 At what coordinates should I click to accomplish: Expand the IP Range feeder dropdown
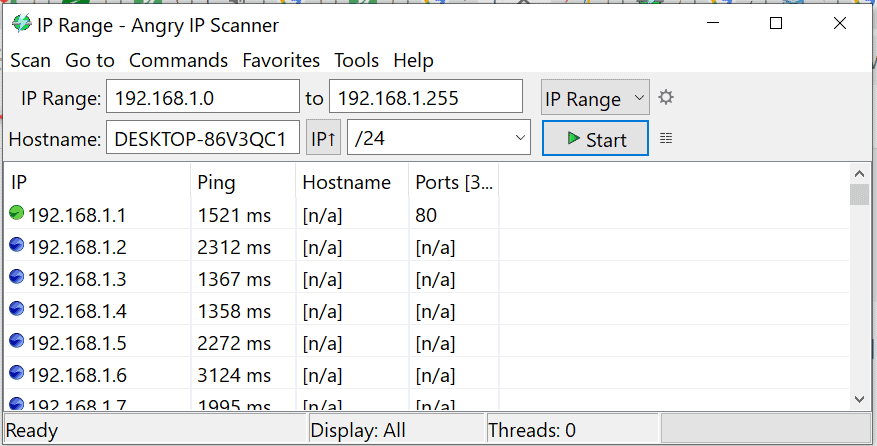coord(595,98)
